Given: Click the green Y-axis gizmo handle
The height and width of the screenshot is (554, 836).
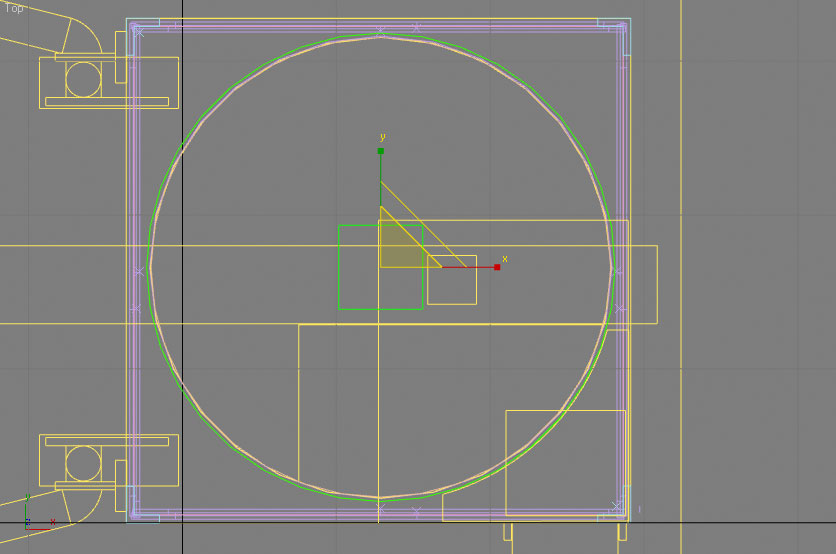Looking at the screenshot, I should pyautogui.click(x=380, y=151).
